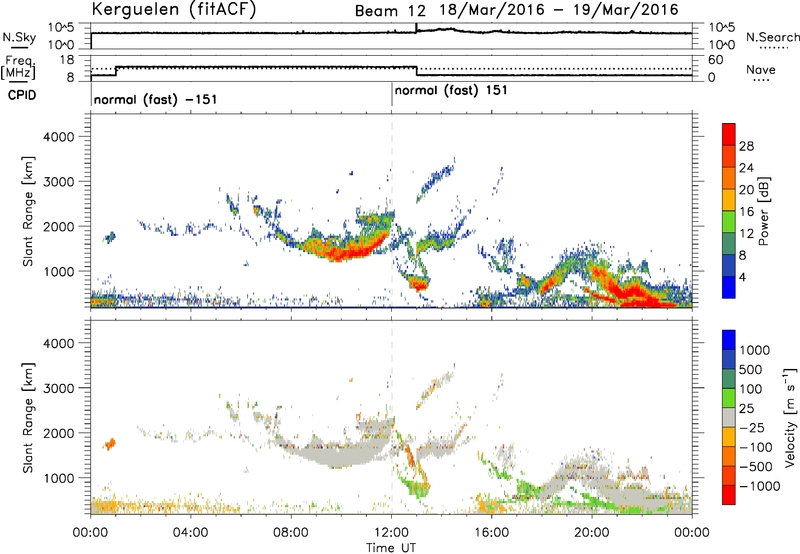The width and height of the screenshot is (800, 554).
Task: Pick the red bottom segment of velocity colorbar
Action: (x=729, y=495)
